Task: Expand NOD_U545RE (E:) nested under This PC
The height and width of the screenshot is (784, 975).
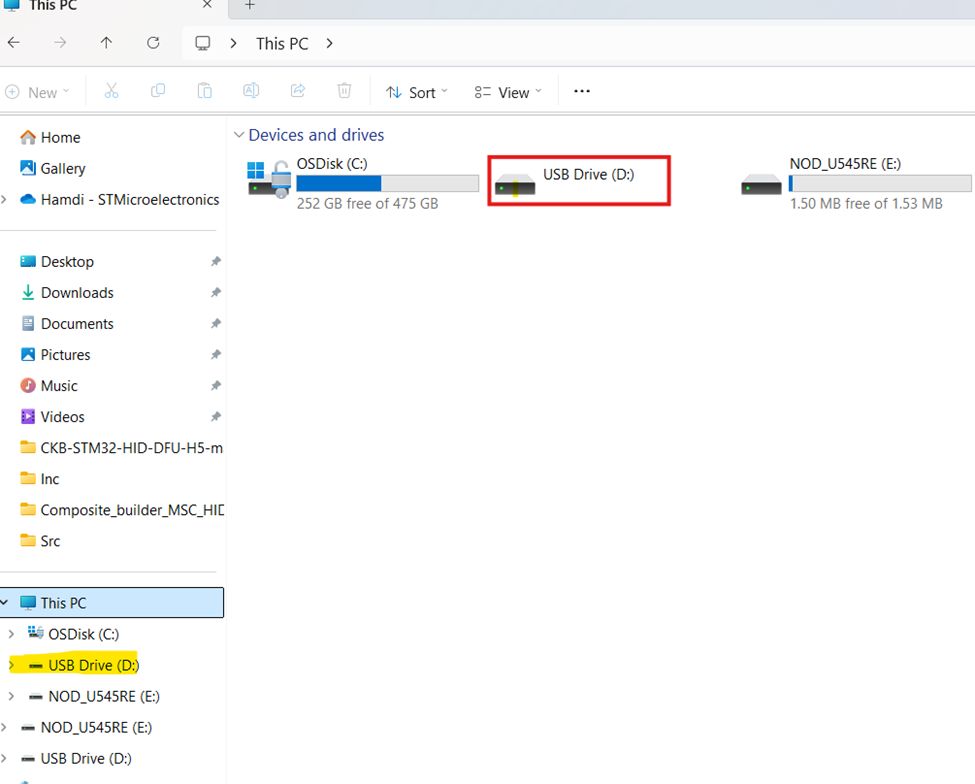Action: click(x=11, y=696)
